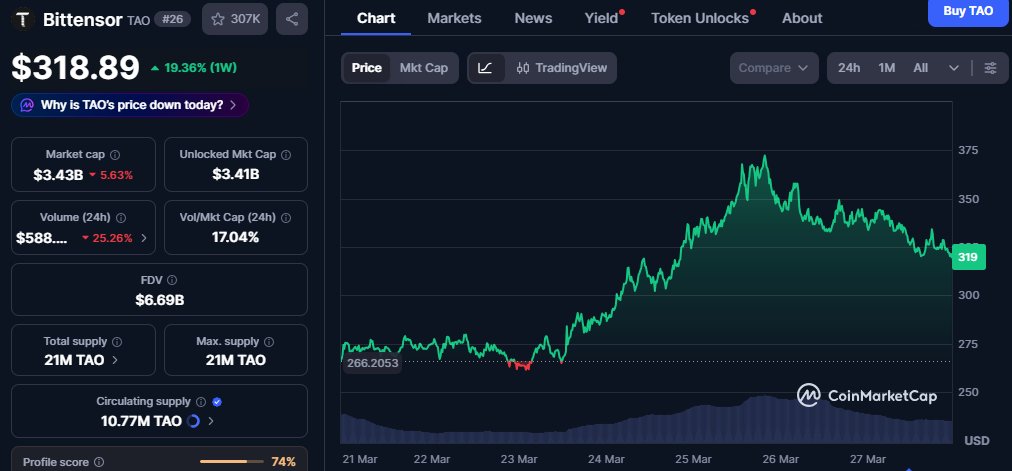The width and height of the screenshot is (1012, 471).
Task: Click the $3.43B market cap value
Action: pyautogui.click(x=58, y=175)
